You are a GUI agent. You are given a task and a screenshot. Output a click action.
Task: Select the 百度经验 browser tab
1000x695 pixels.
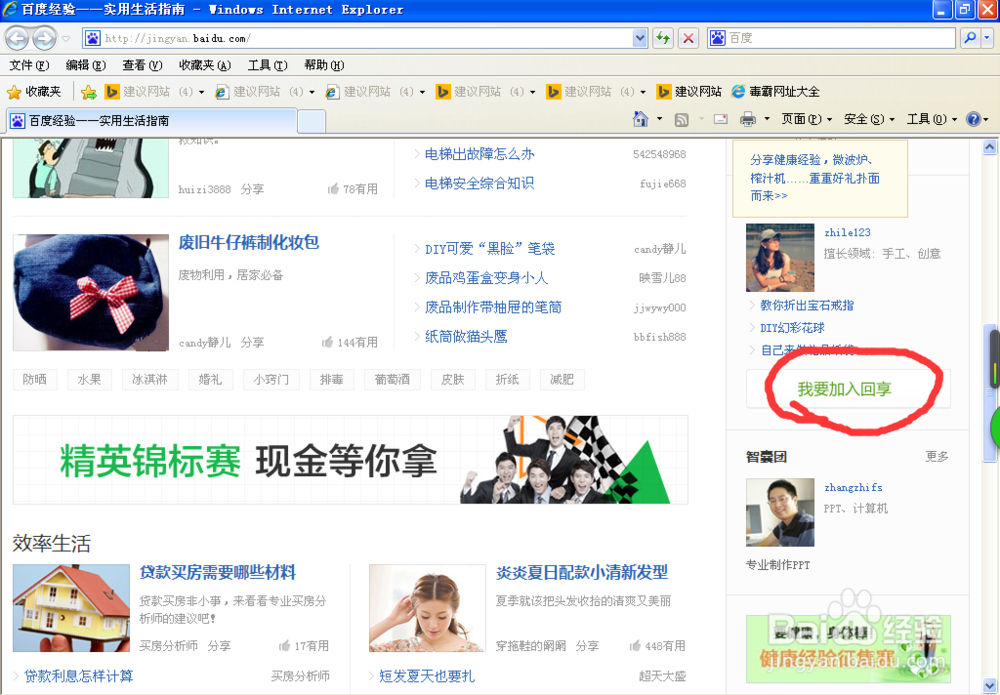(152, 121)
